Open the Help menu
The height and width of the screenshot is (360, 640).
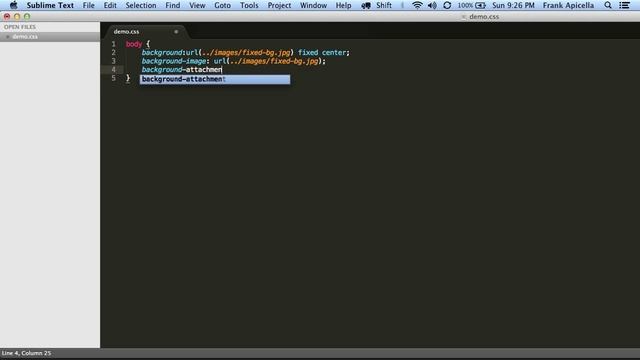pyautogui.click(x=343, y=5)
